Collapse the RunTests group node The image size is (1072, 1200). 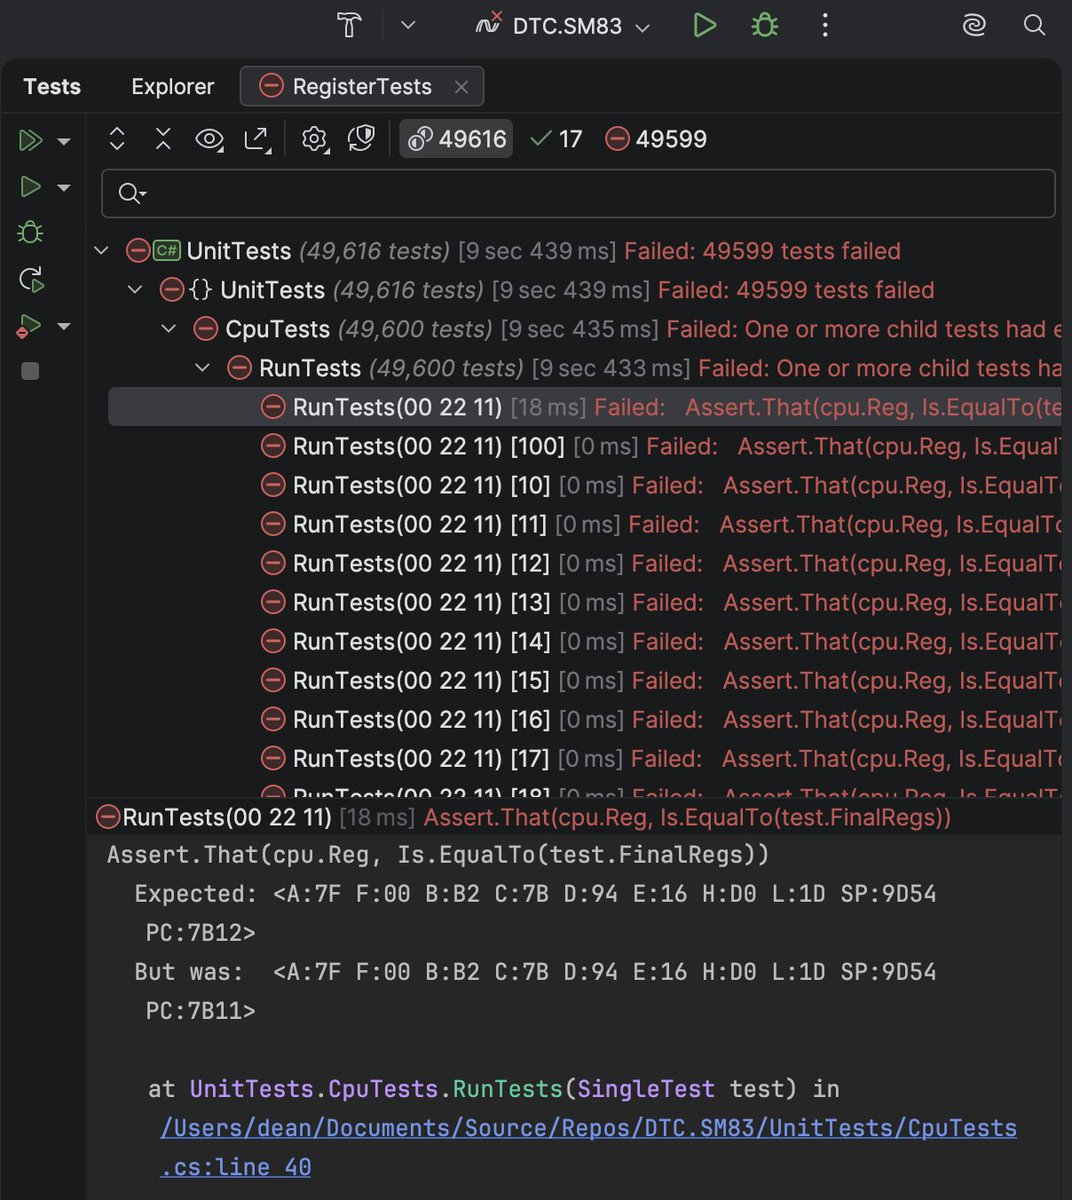tap(203, 367)
